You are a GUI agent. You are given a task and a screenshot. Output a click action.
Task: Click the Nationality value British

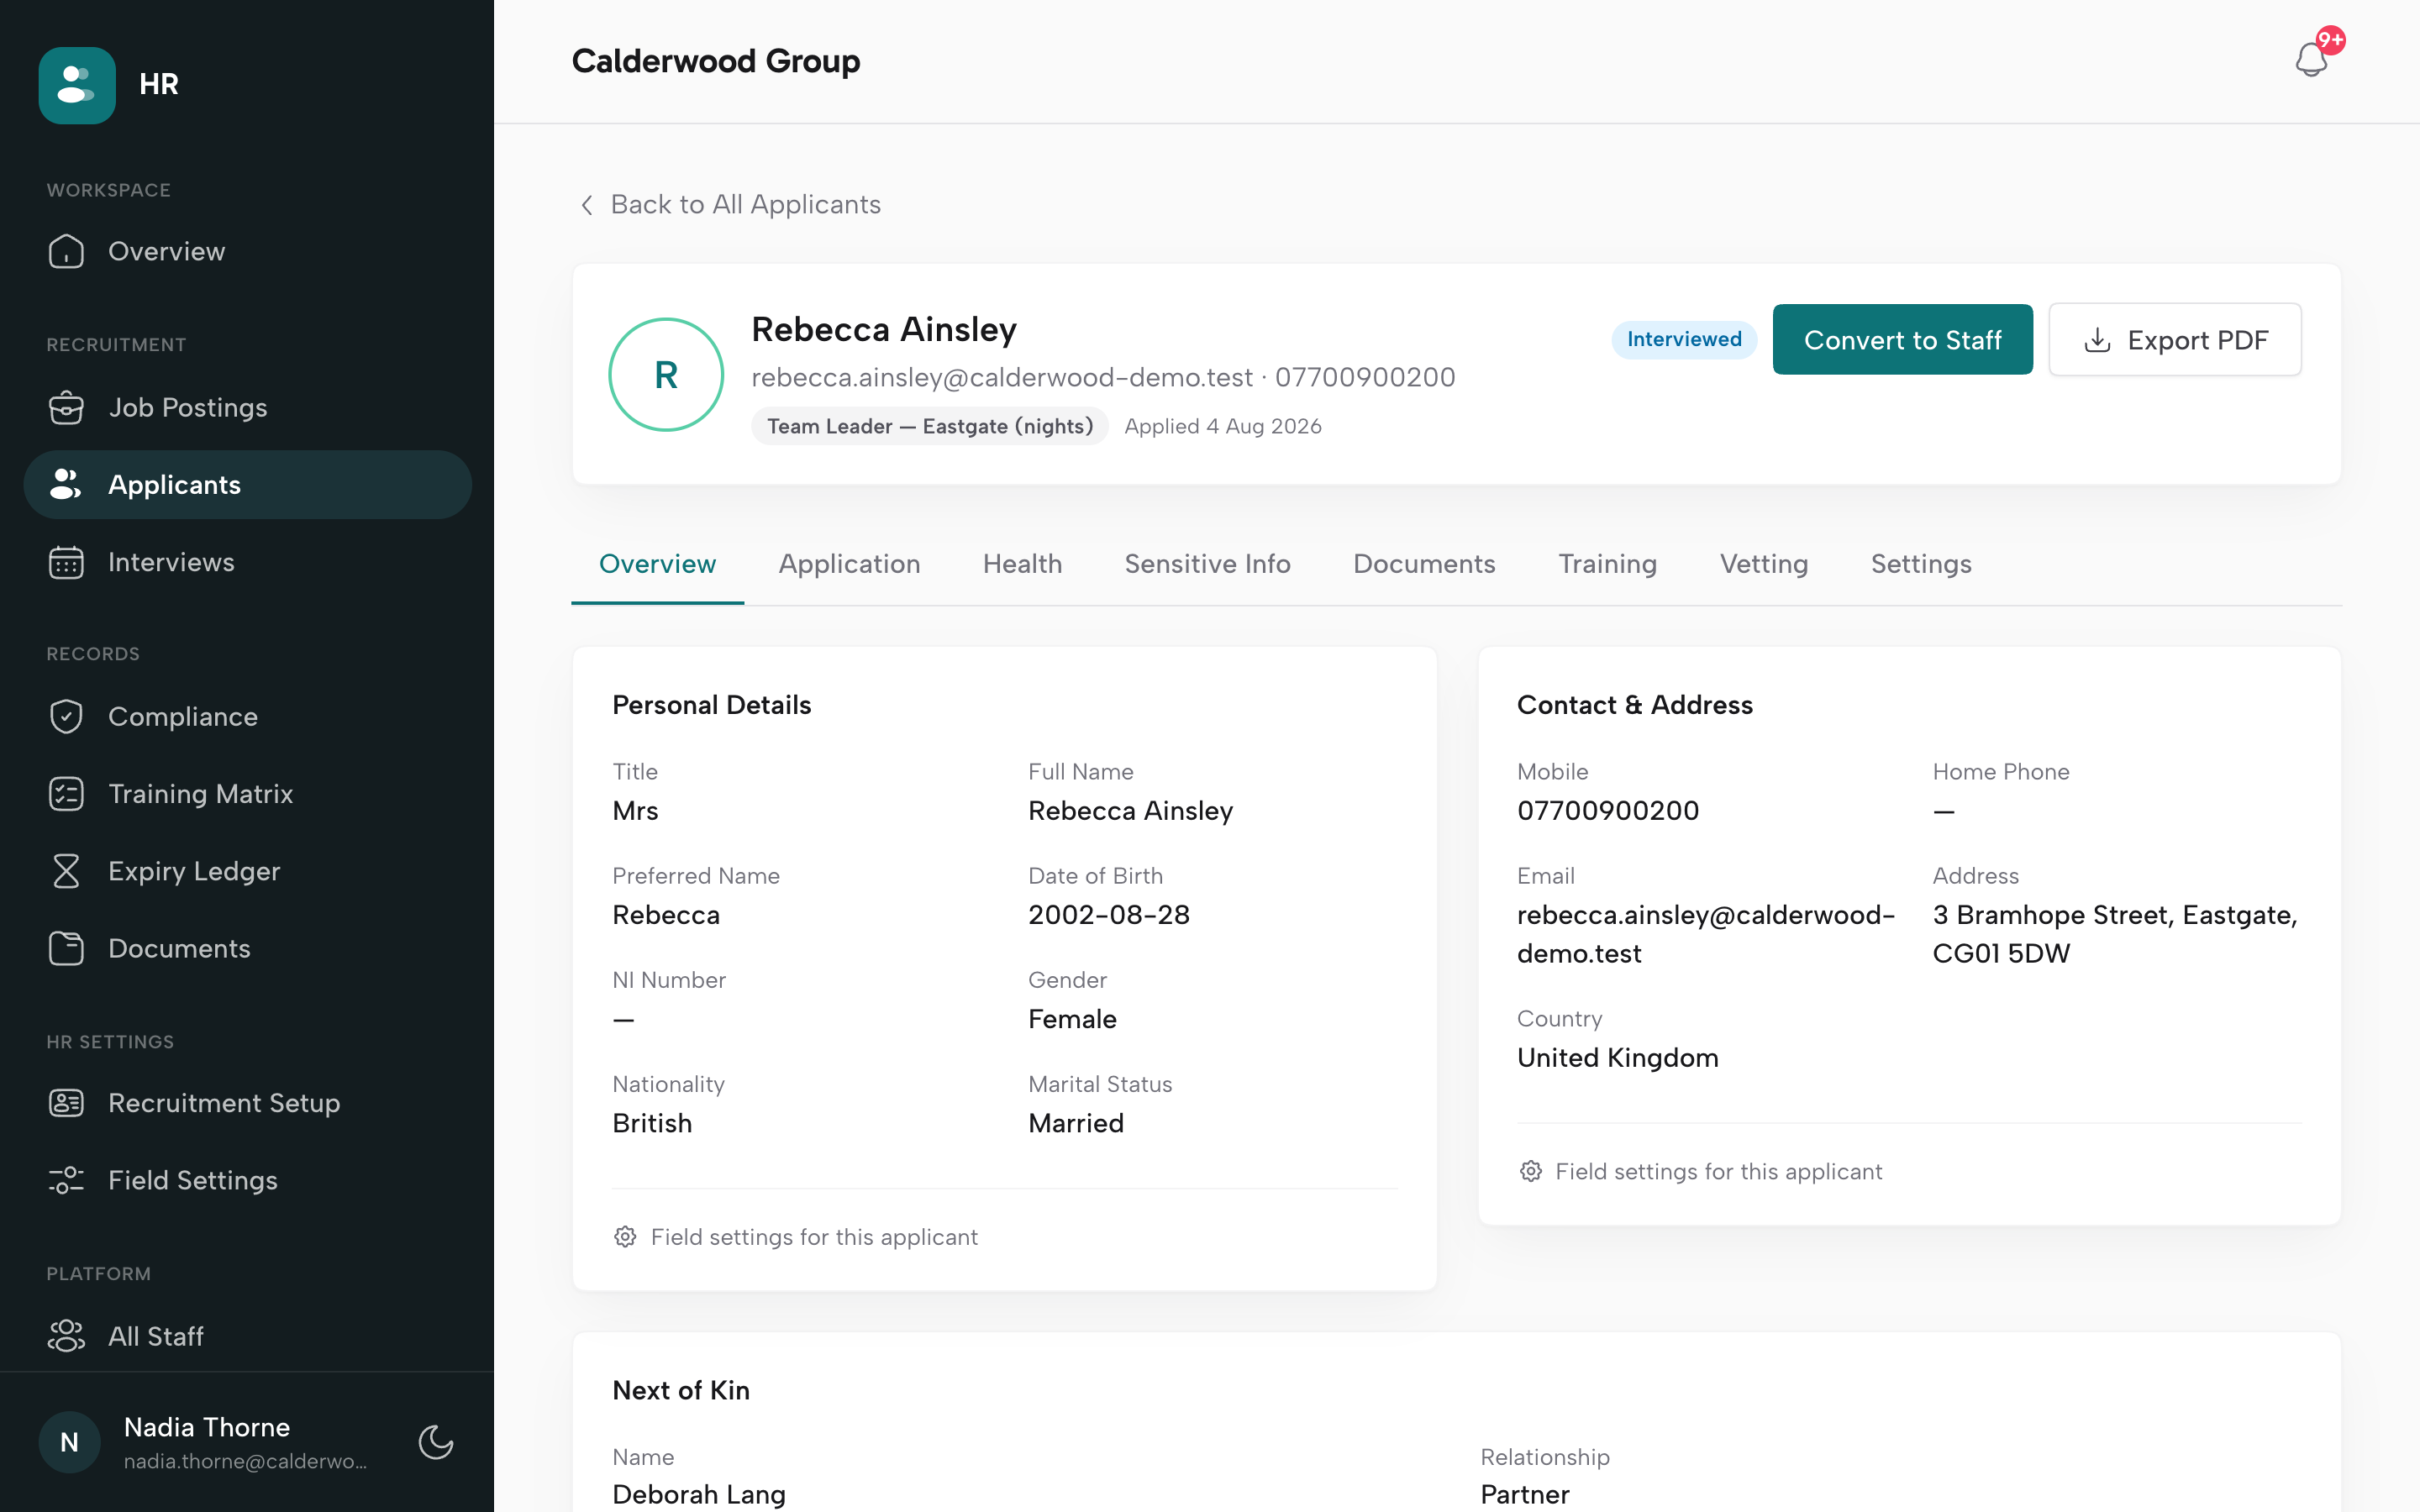(x=652, y=1123)
